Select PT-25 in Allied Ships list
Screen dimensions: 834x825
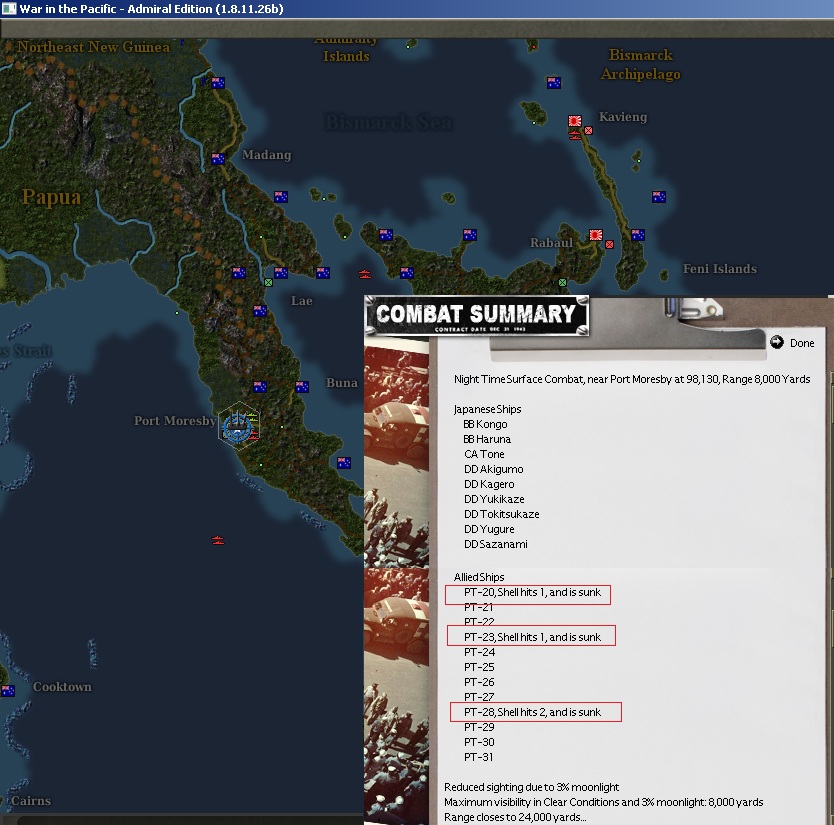479,667
